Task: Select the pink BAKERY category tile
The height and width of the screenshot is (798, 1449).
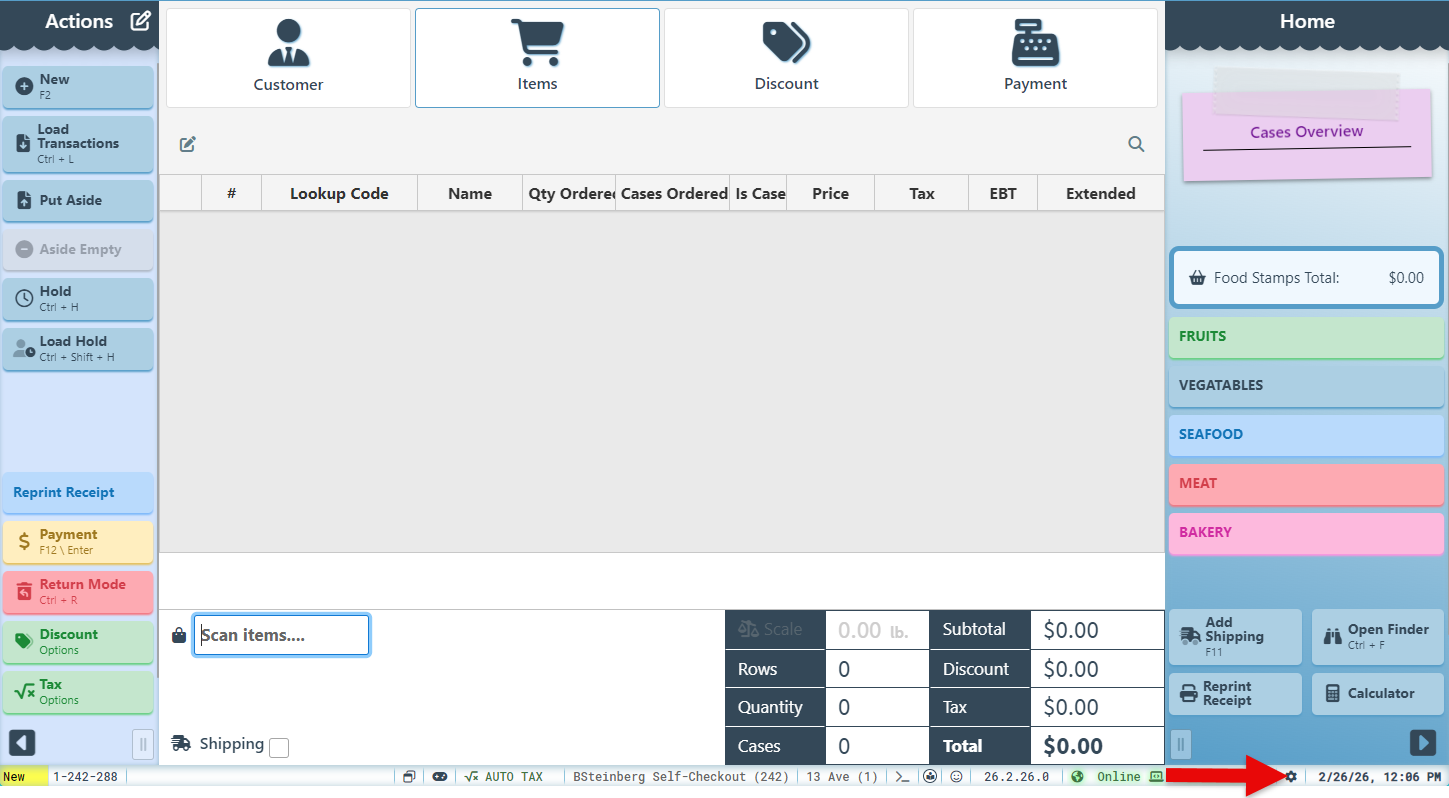Action: (1305, 533)
